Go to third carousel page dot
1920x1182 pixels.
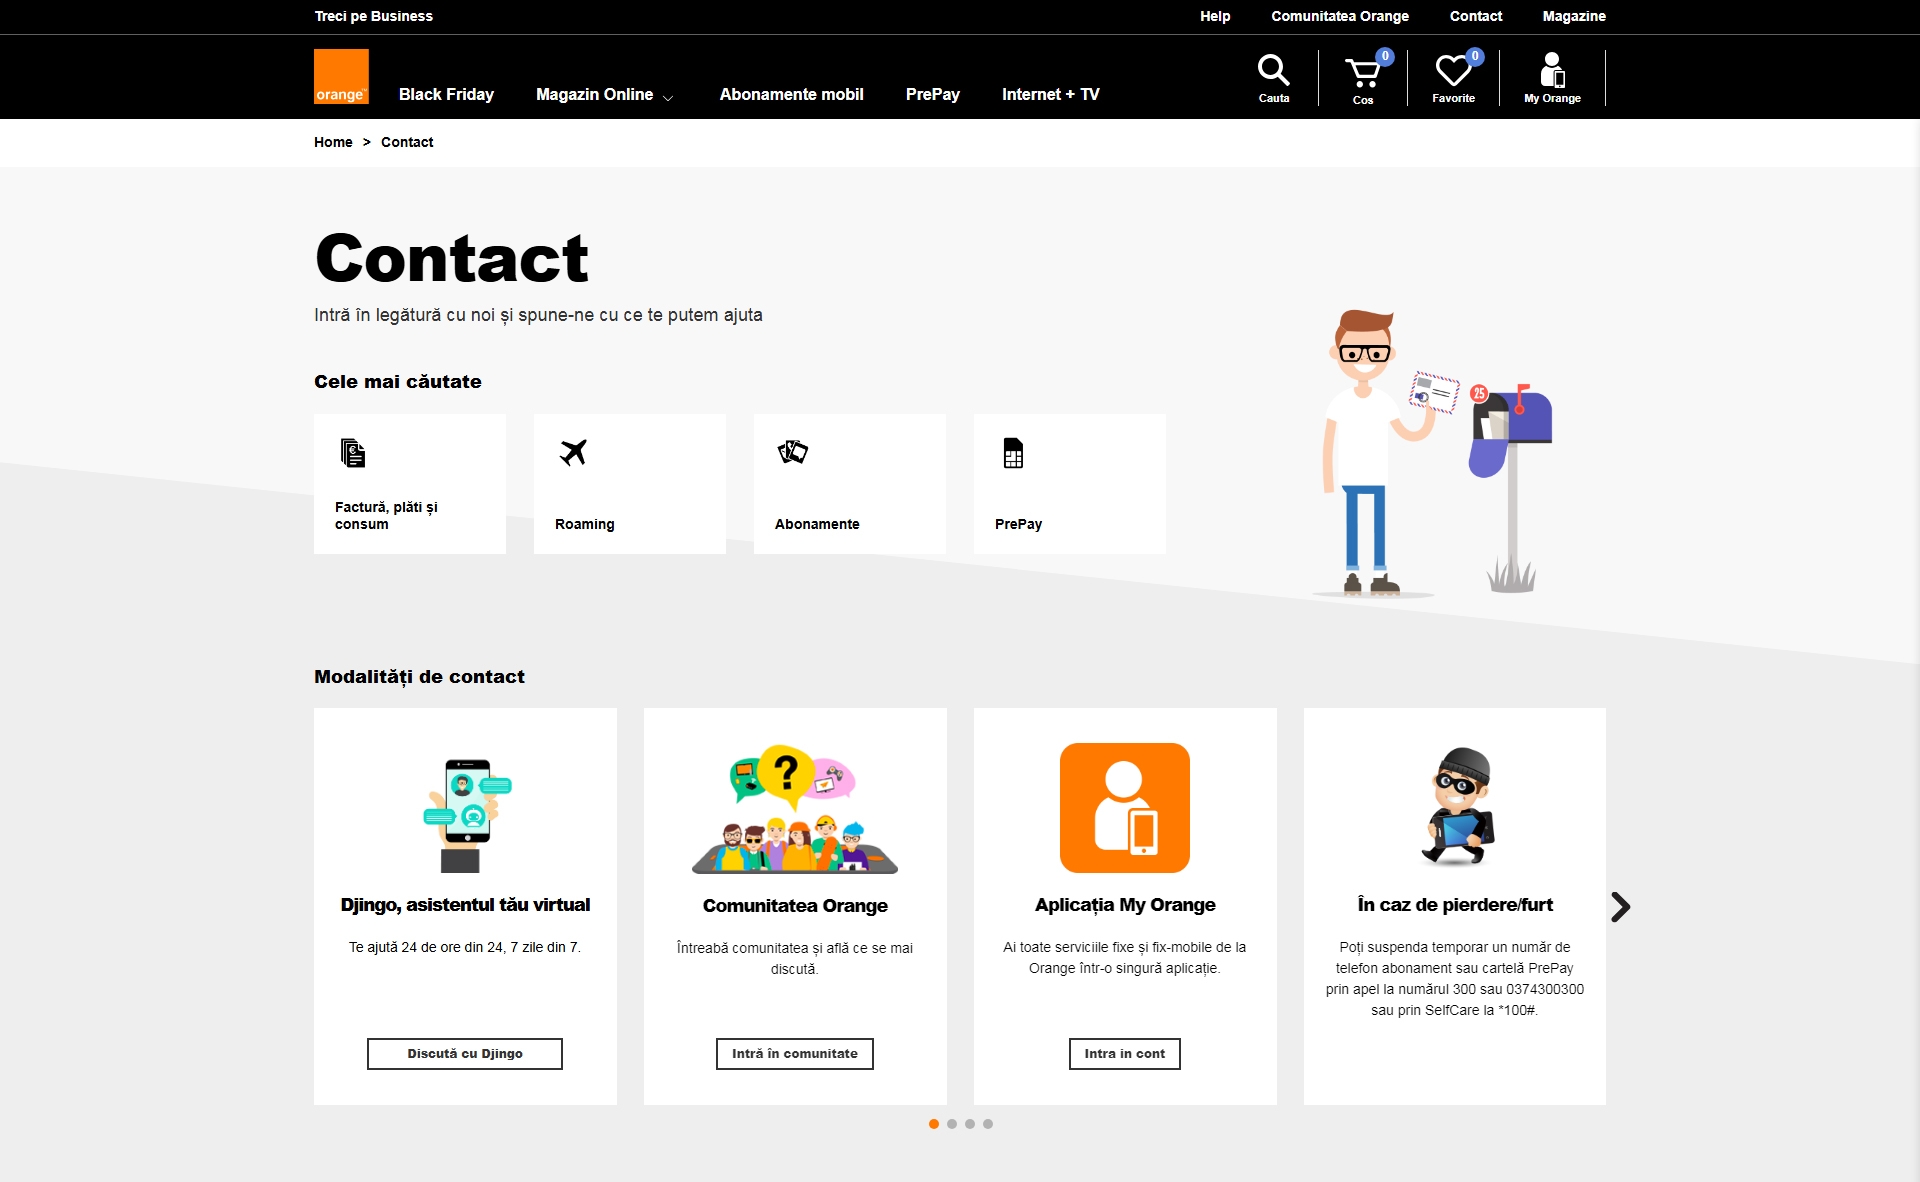[970, 1124]
